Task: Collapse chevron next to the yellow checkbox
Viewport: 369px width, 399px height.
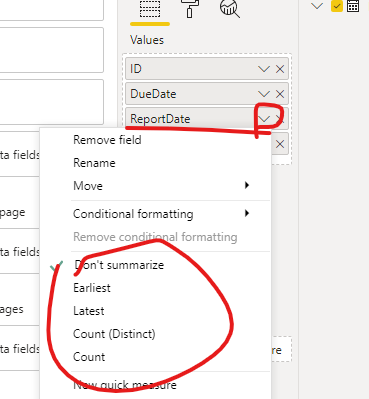Action: (317, 6)
